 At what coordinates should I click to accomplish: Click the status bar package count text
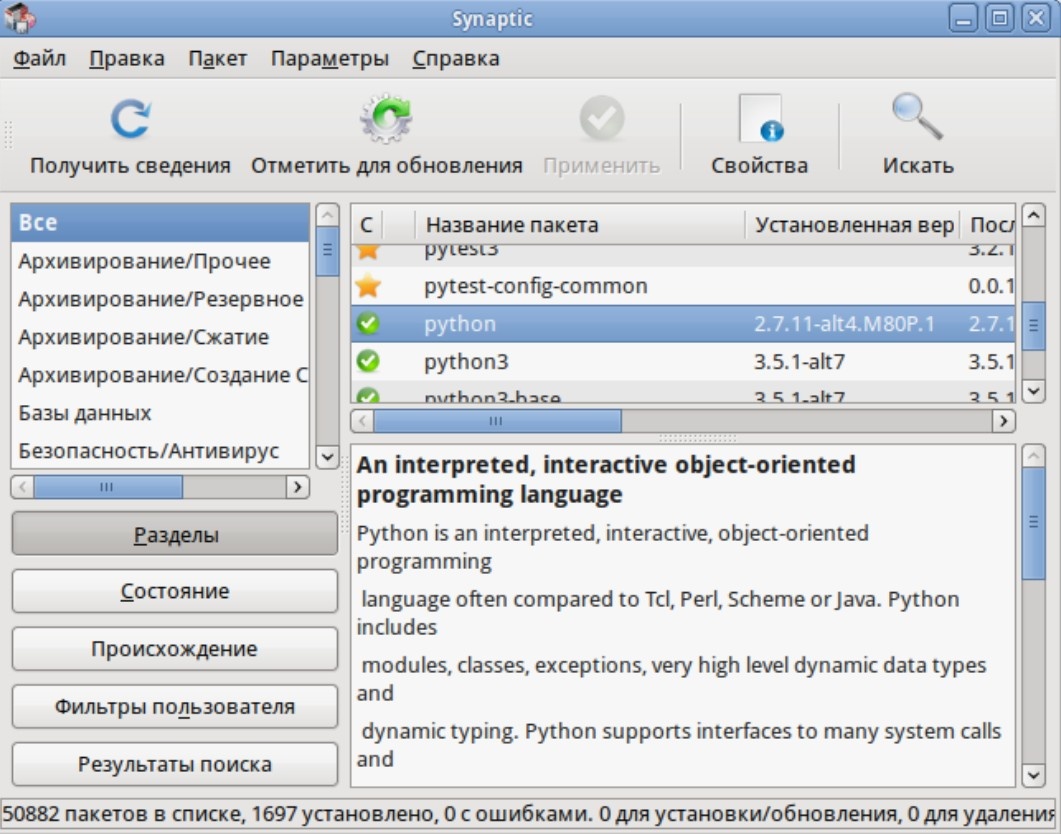[x=123, y=813]
